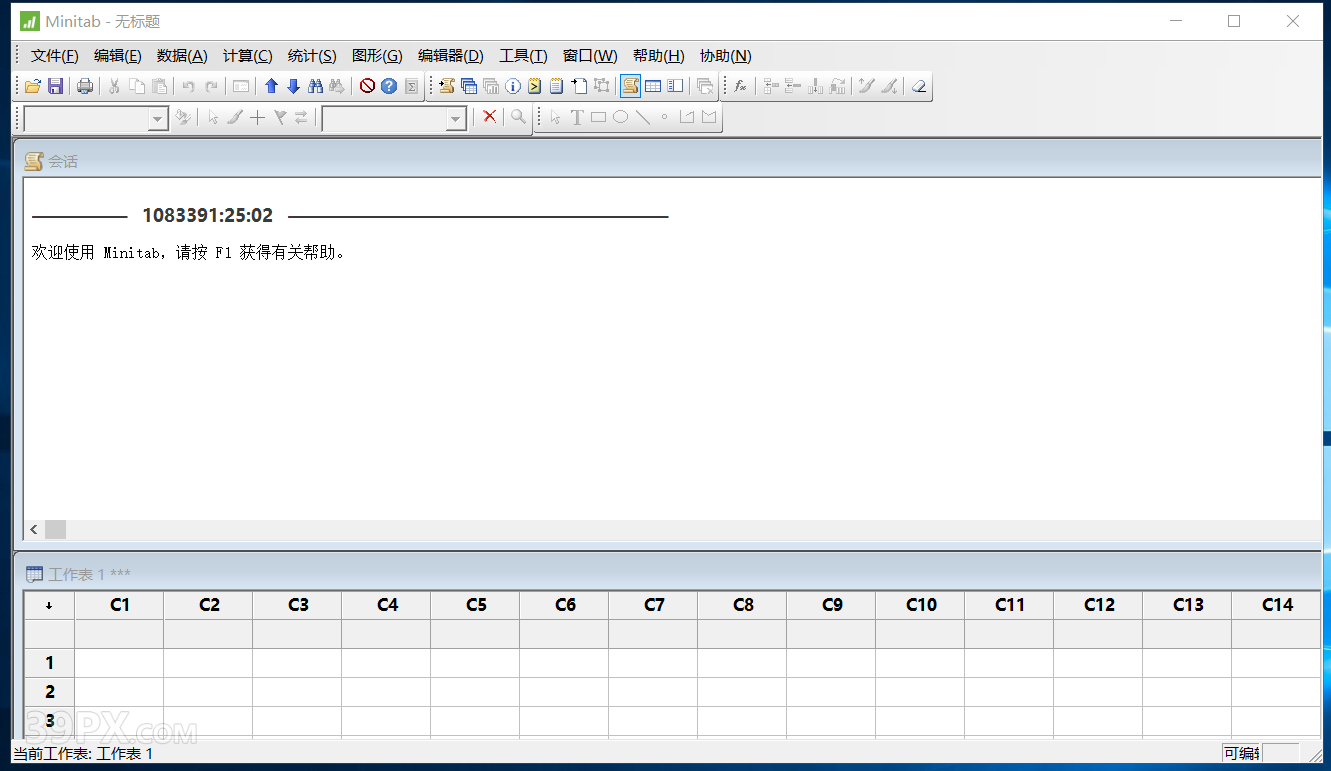Open Help with blue question mark icon
Viewport: 1331px width, 771px height.
389,87
